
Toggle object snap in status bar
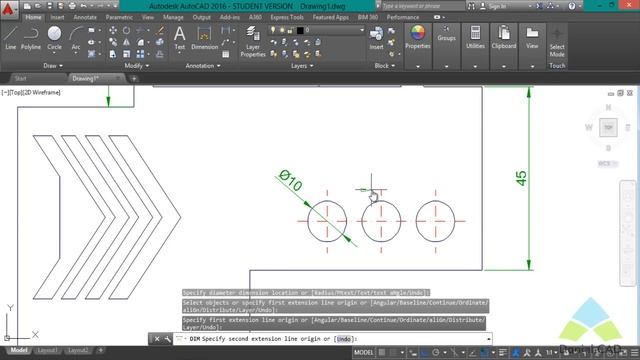484,352
